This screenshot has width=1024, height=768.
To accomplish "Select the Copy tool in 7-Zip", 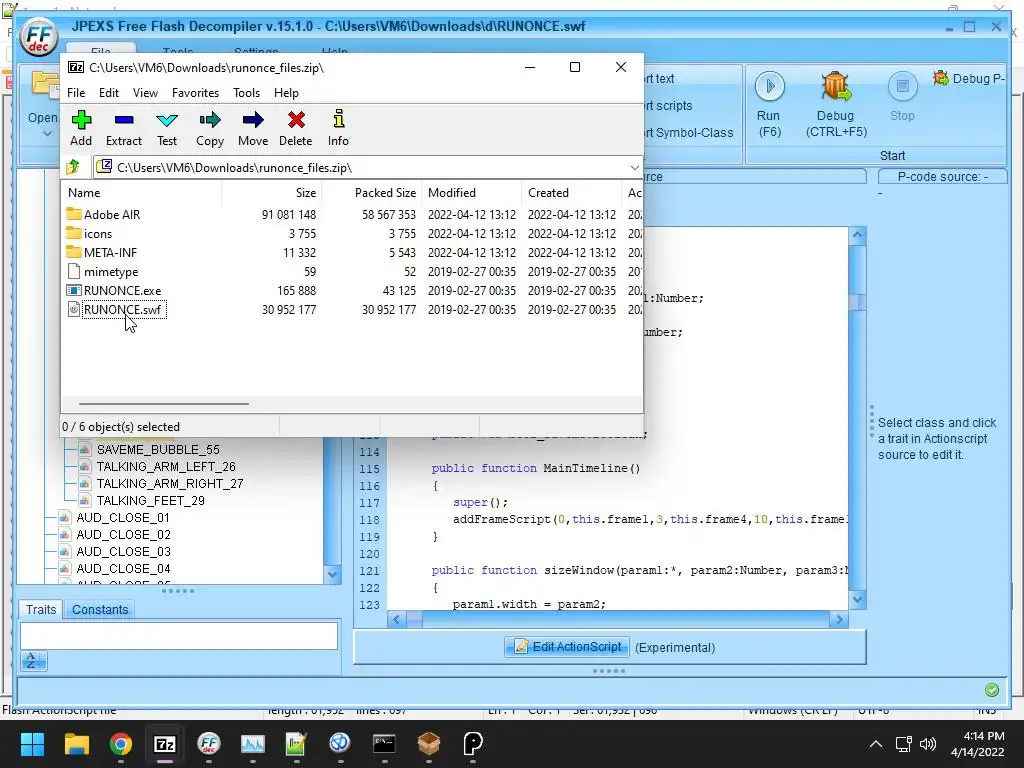I will click(x=210, y=128).
